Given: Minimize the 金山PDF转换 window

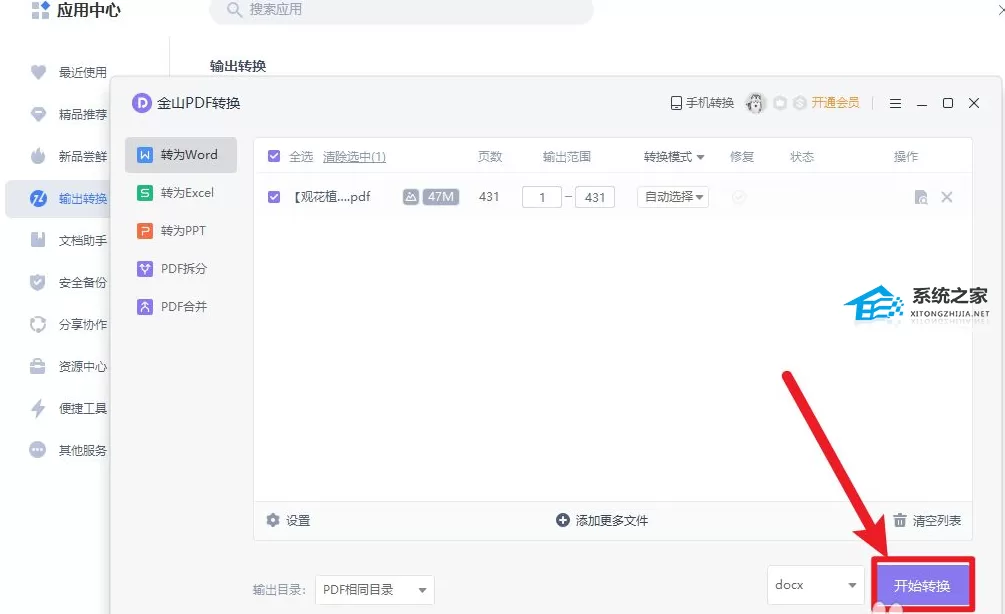Looking at the screenshot, I should tap(922, 103).
